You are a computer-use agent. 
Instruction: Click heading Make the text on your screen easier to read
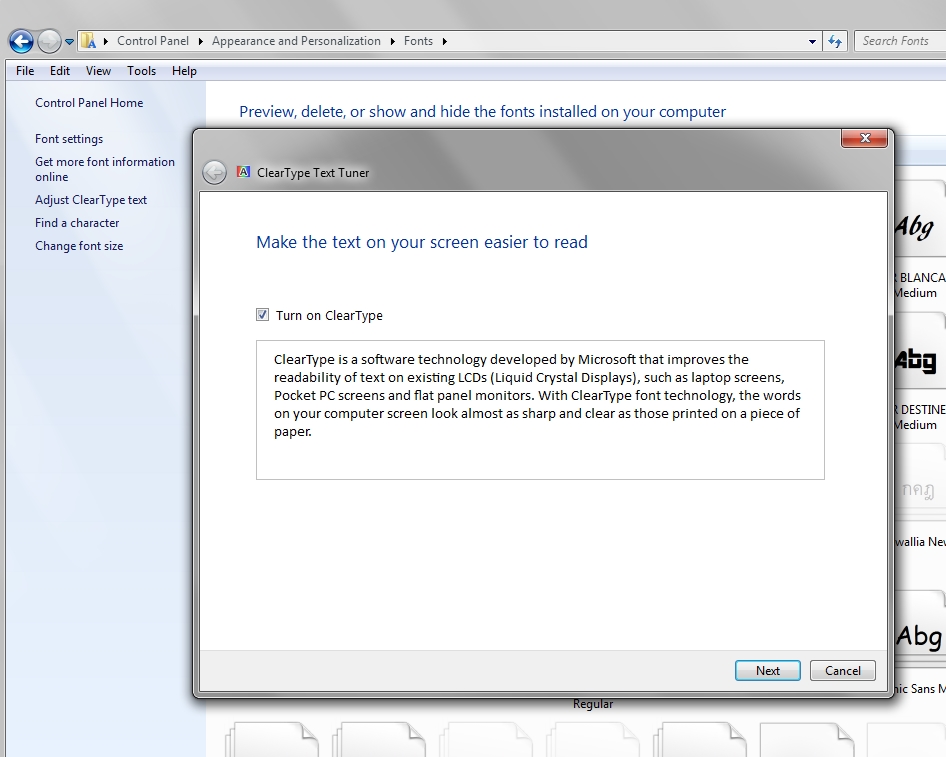[422, 242]
